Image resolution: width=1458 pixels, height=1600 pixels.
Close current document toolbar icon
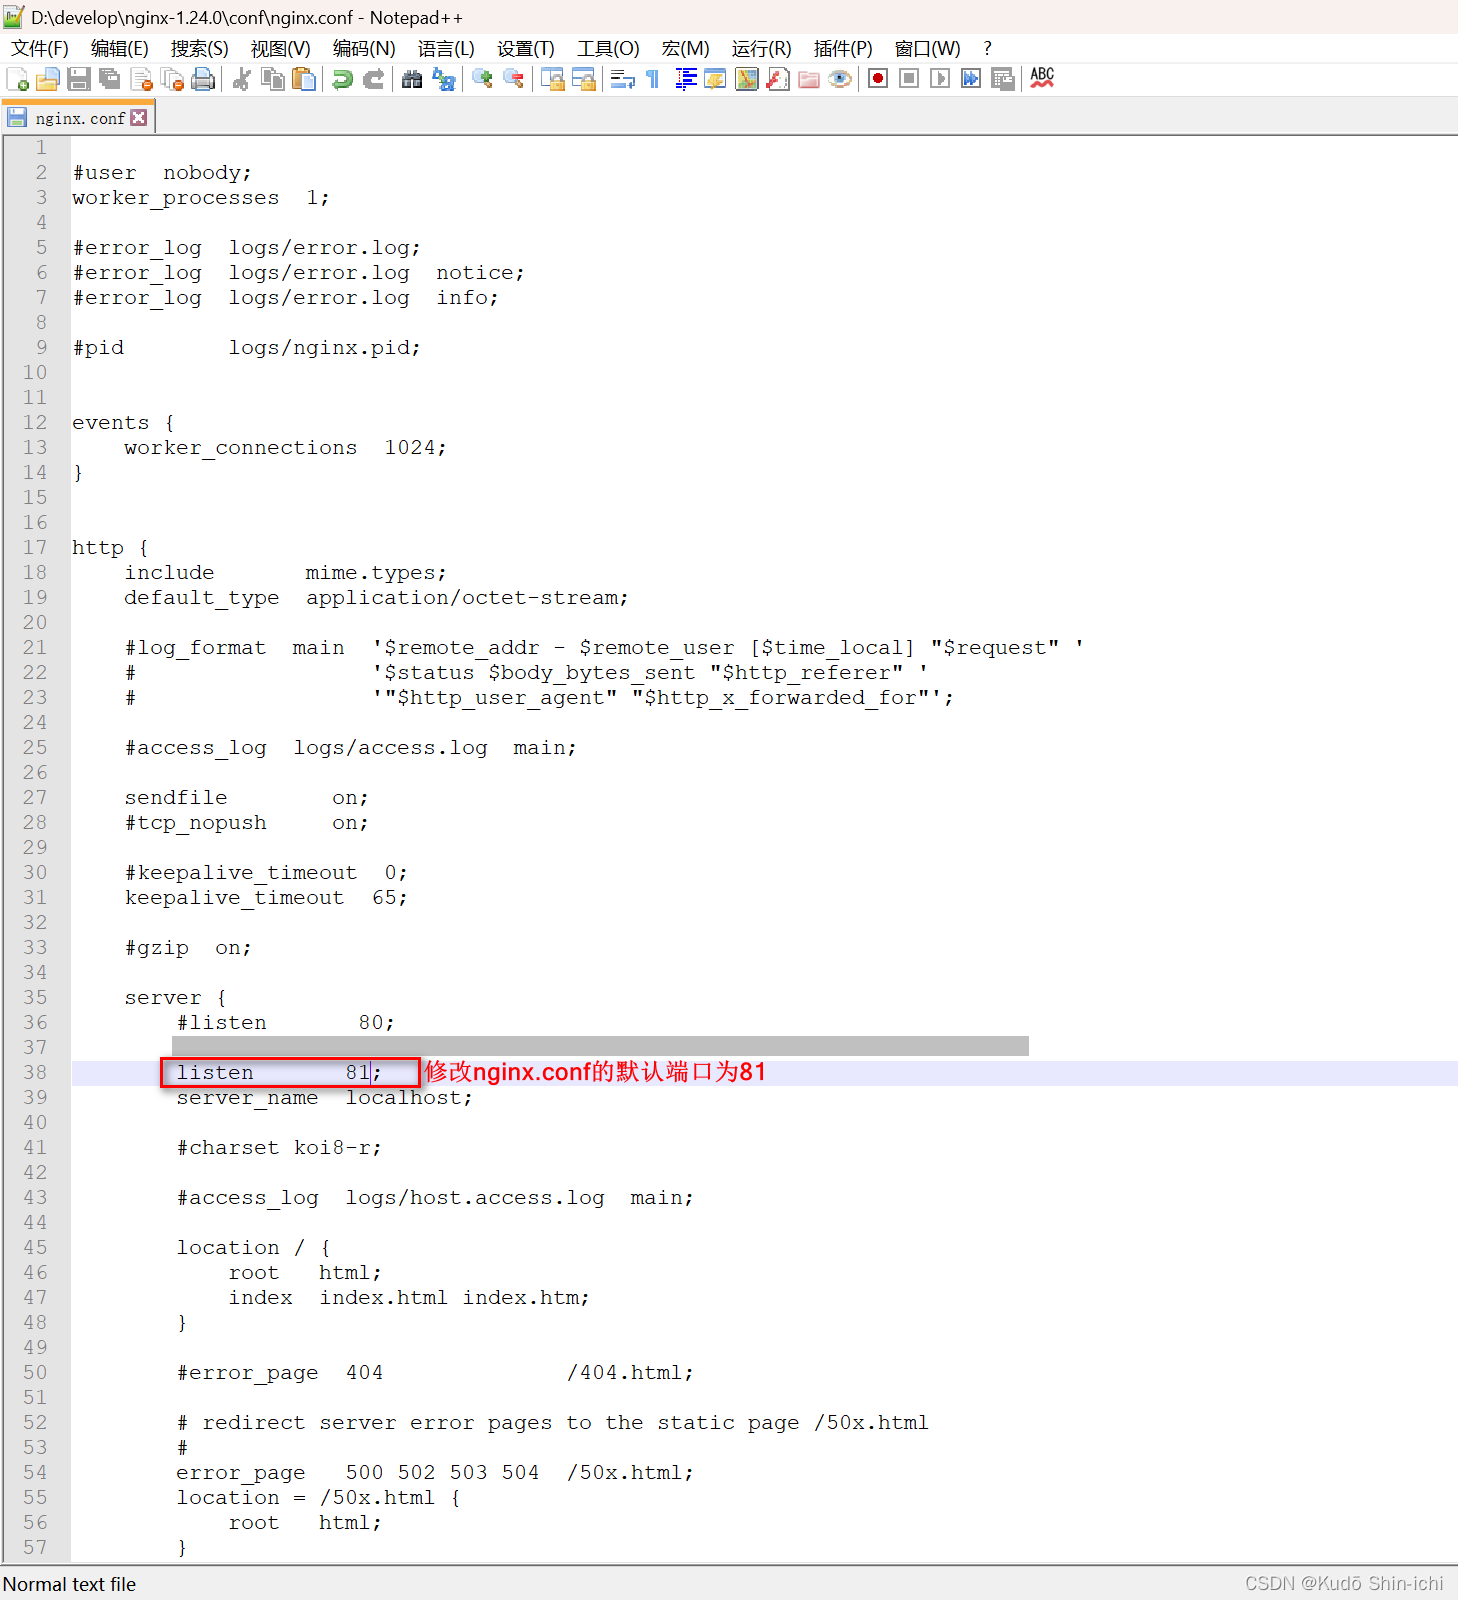(141, 79)
